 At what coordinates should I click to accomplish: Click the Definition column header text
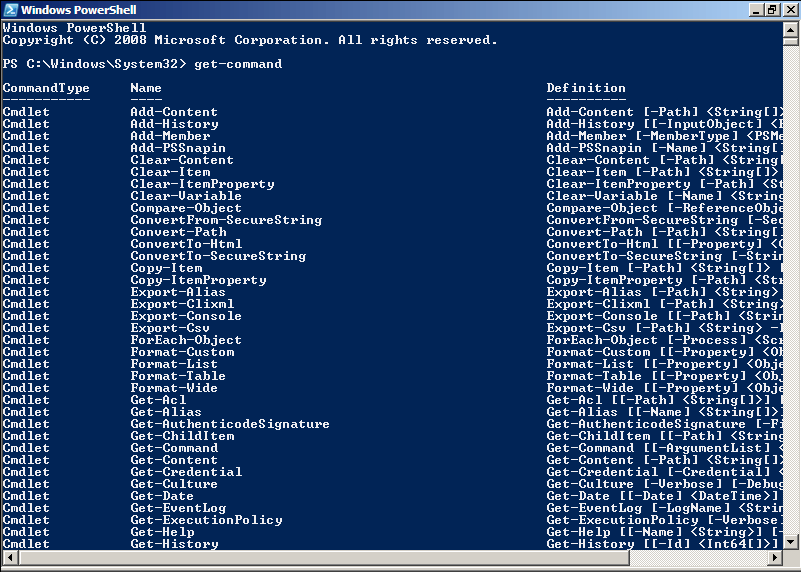click(x=586, y=88)
